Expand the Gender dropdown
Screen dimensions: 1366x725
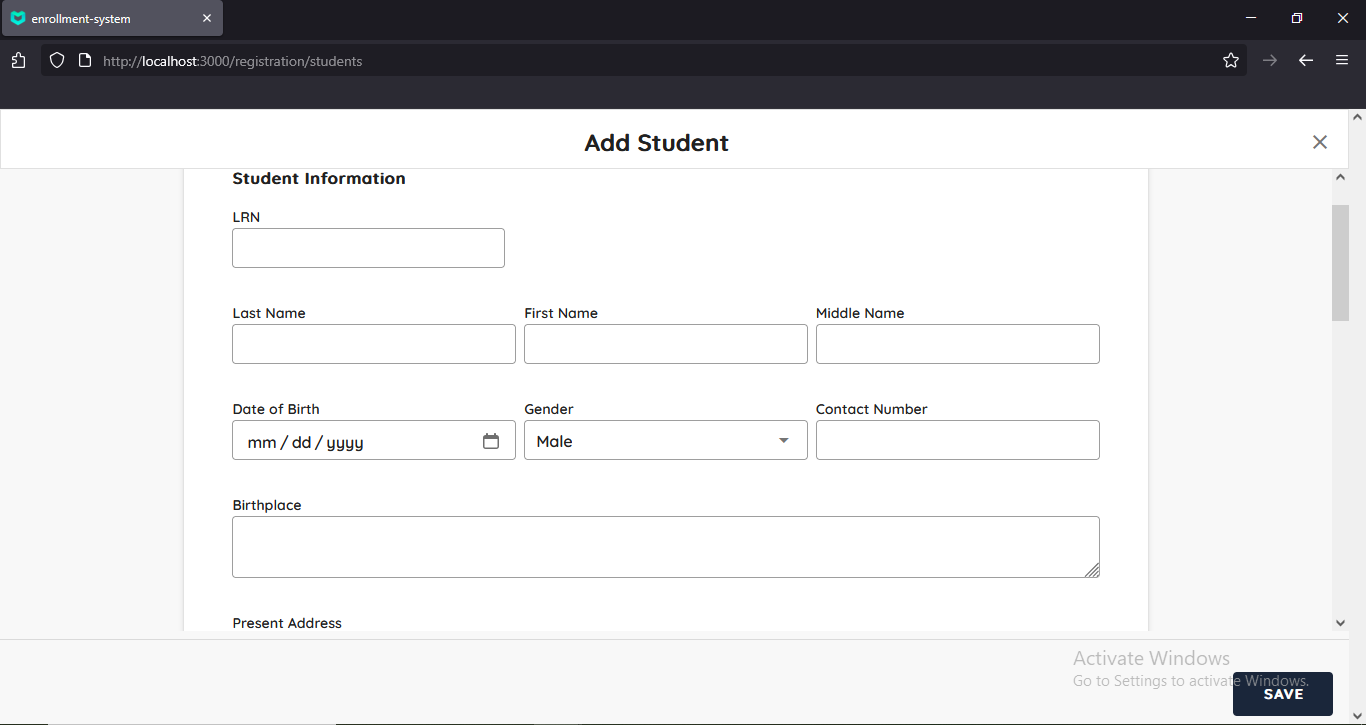[x=666, y=440]
